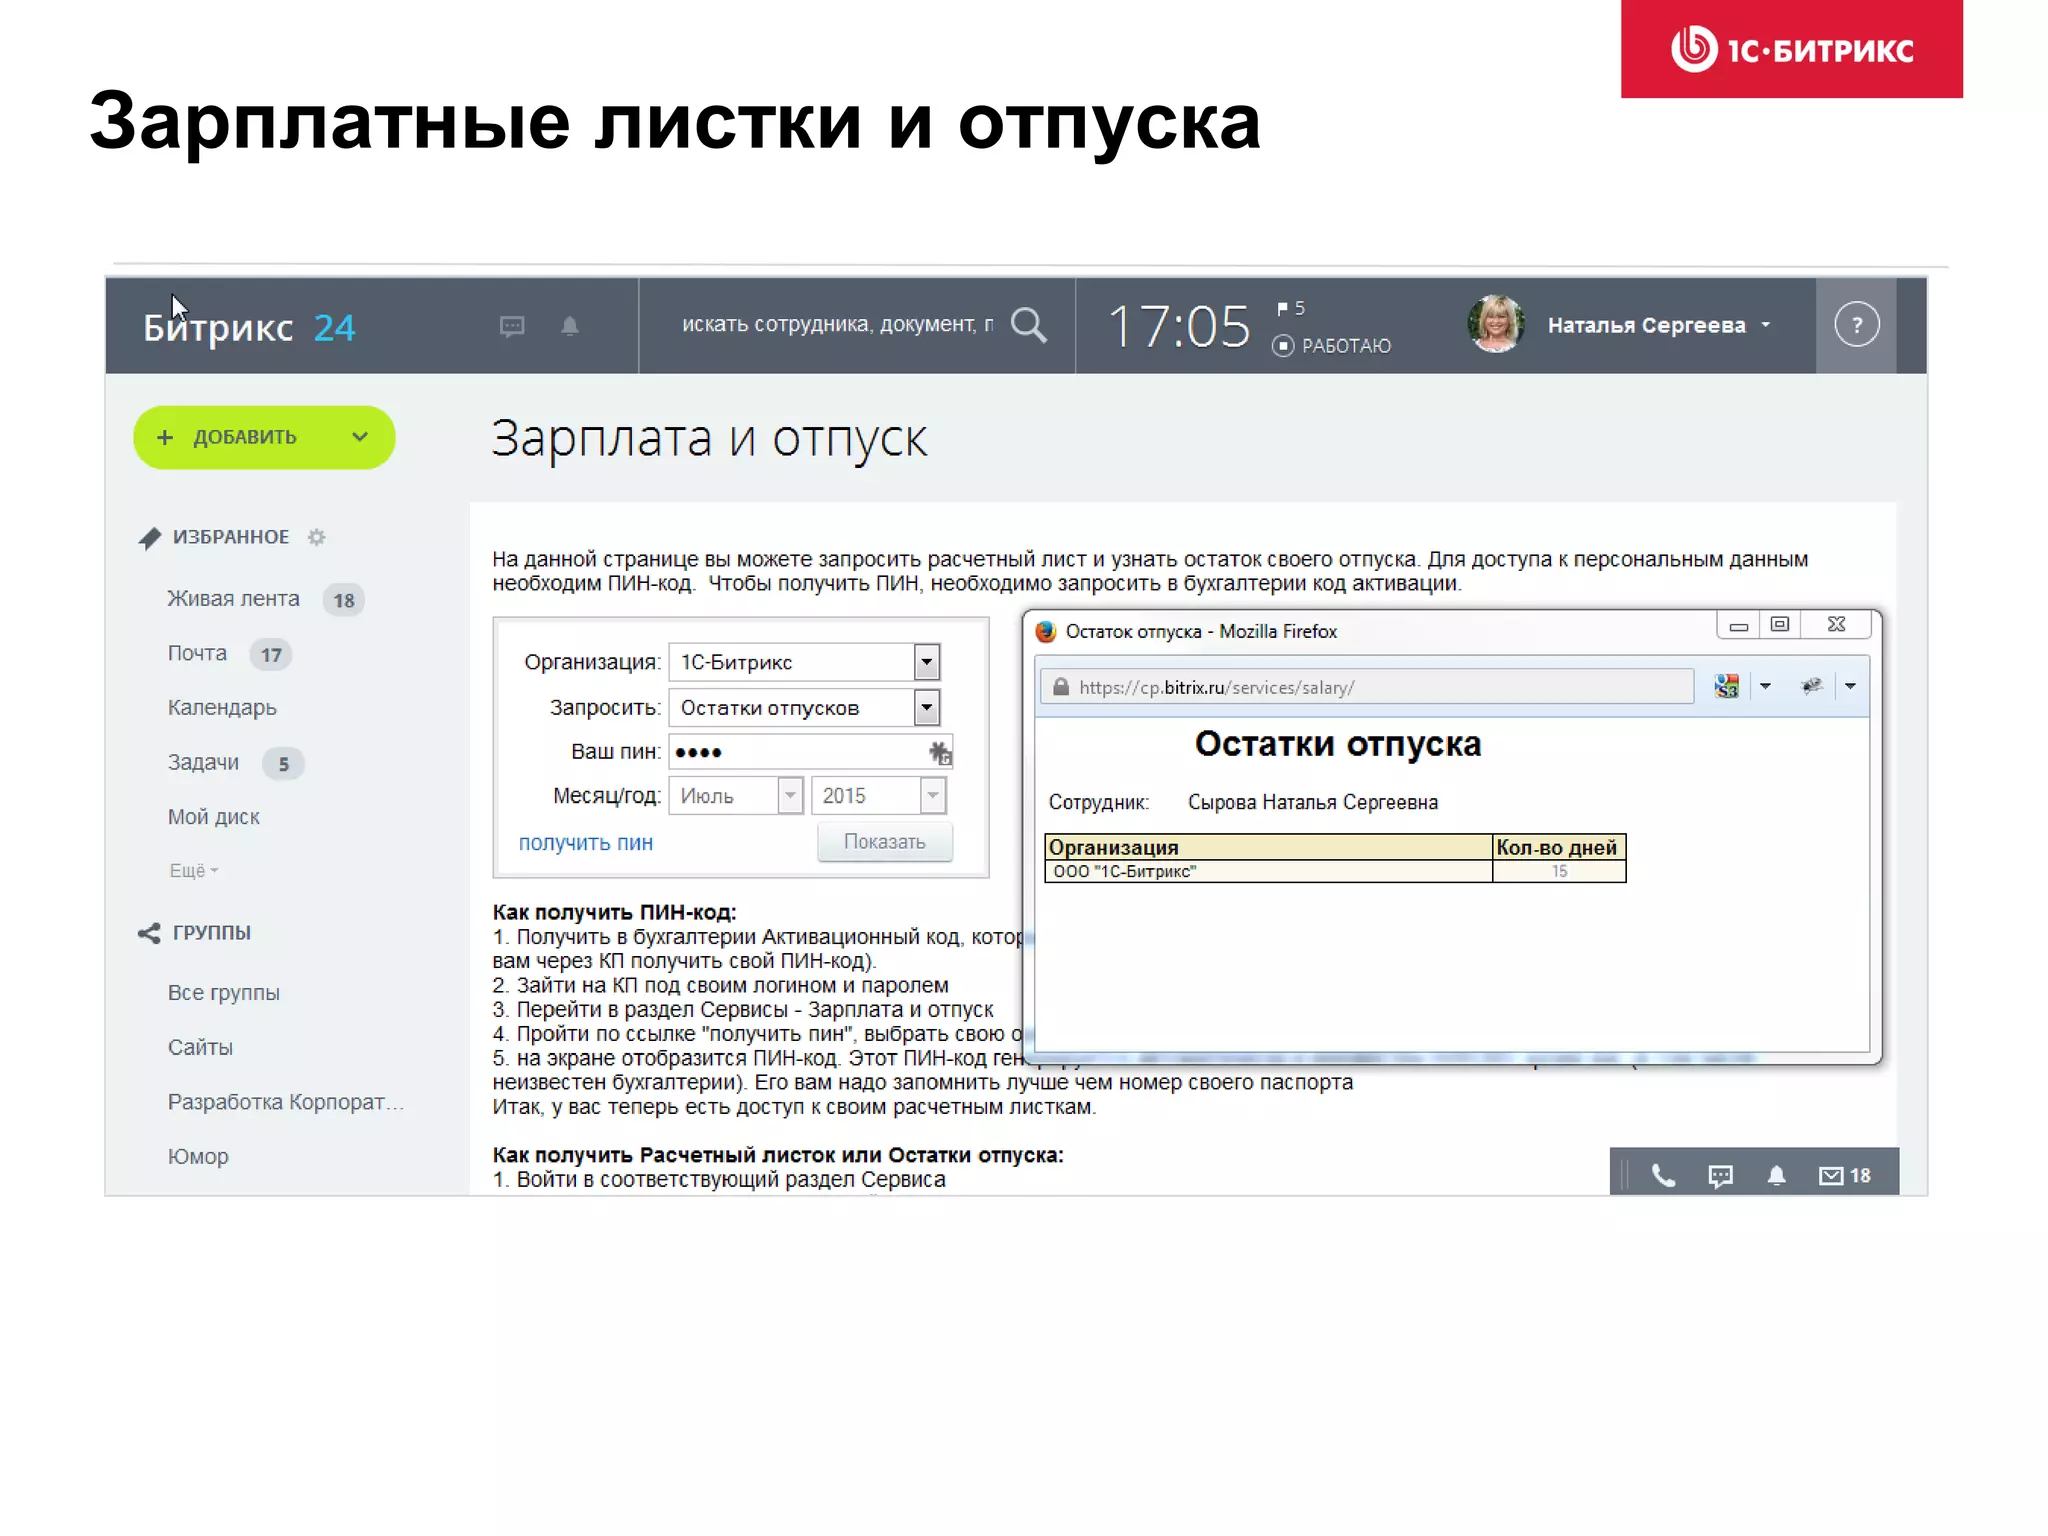Viewport: 2048px width, 1536px height.
Task: Click the 1С-Битрикс logo on slide
Action: 1791,49
